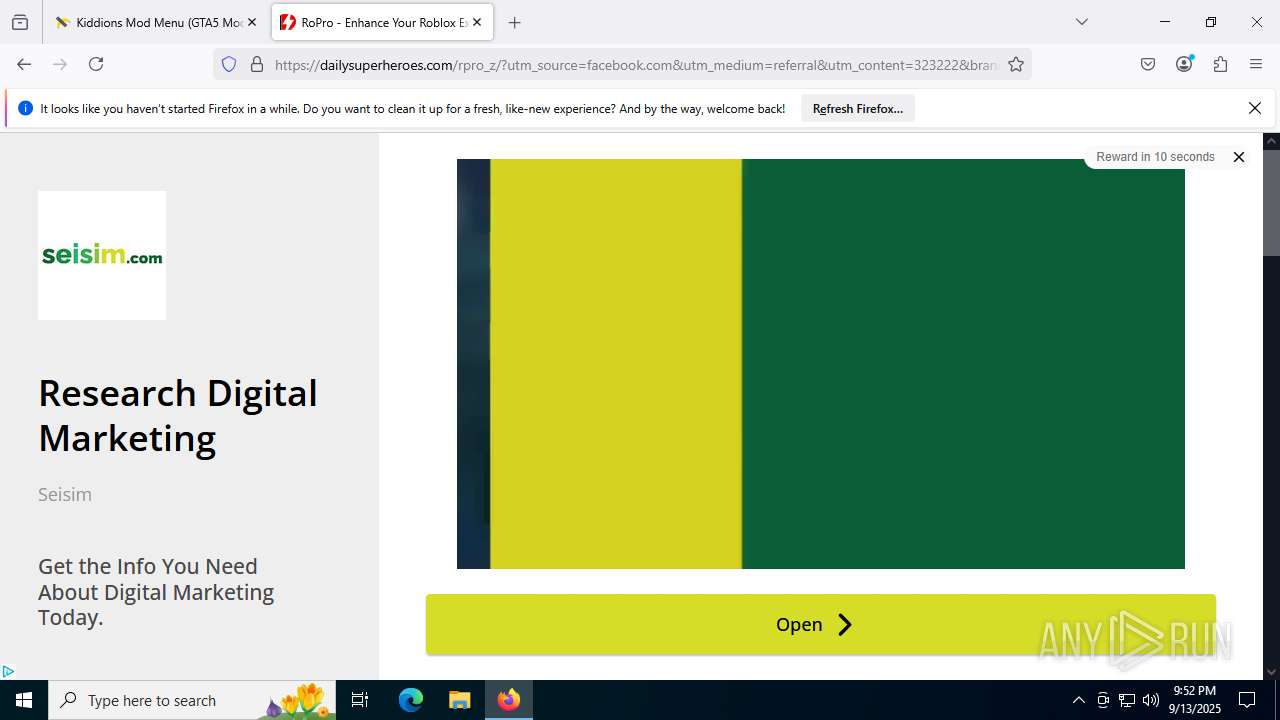
Task: Open the Firefox application menu
Action: point(1256,64)
